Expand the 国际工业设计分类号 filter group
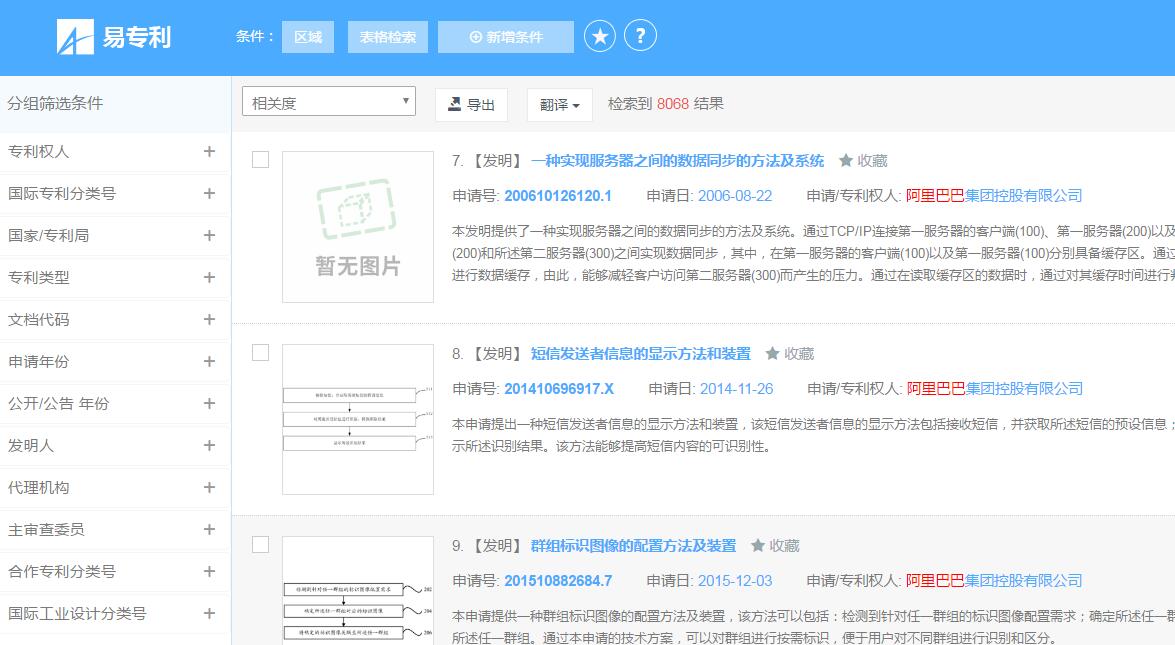1175x645 pixels. coord(209,613)
